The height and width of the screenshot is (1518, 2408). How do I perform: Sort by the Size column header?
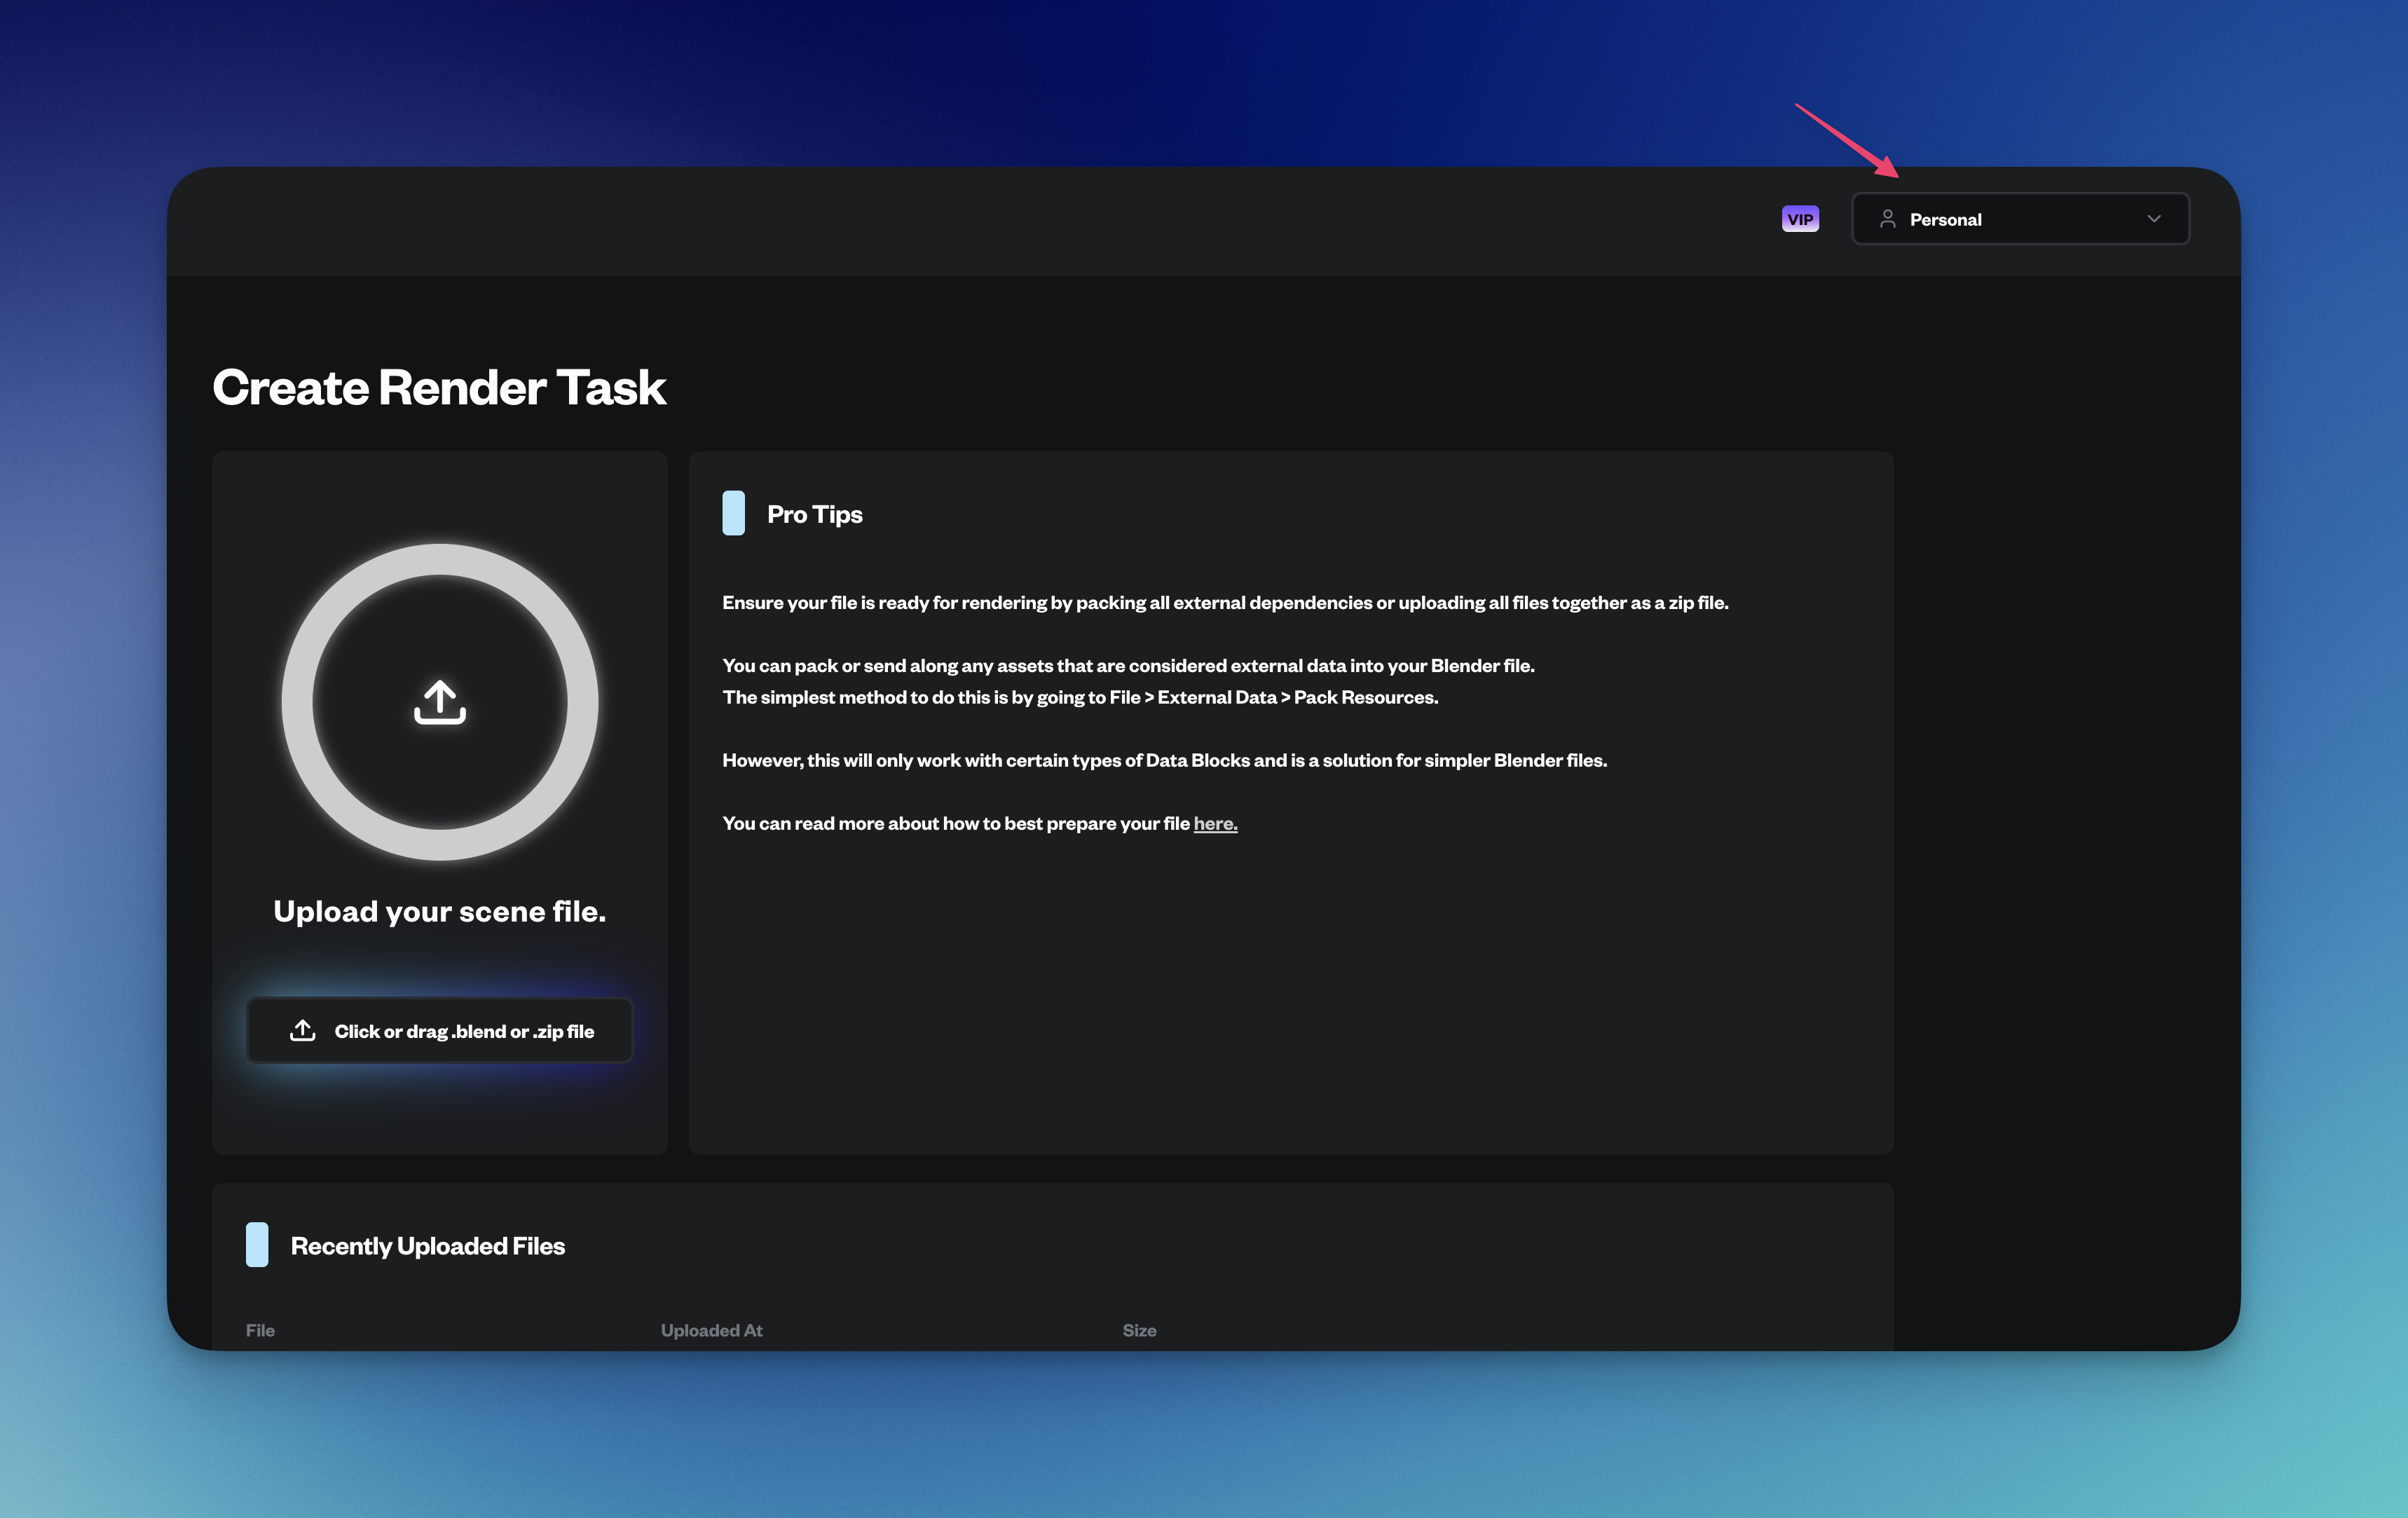1139,1330
